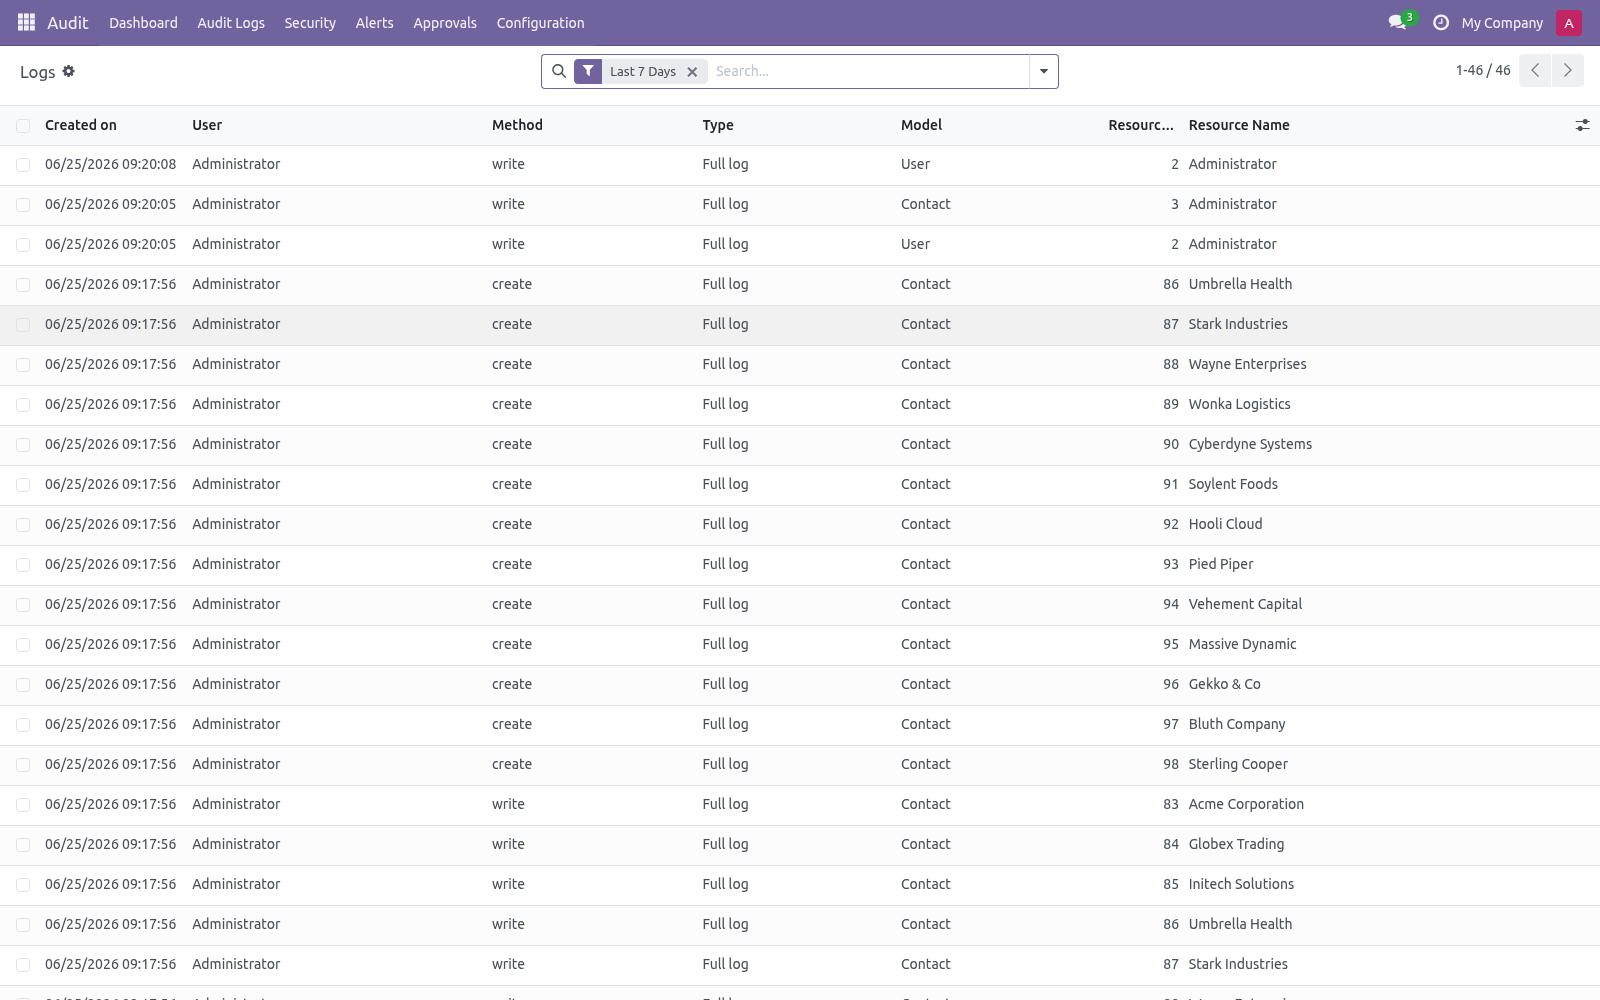Image resolution: width=1600 pixels, height=1000 pixels.
Task: Open the activities clock icon
Action: click(1441, 22)
